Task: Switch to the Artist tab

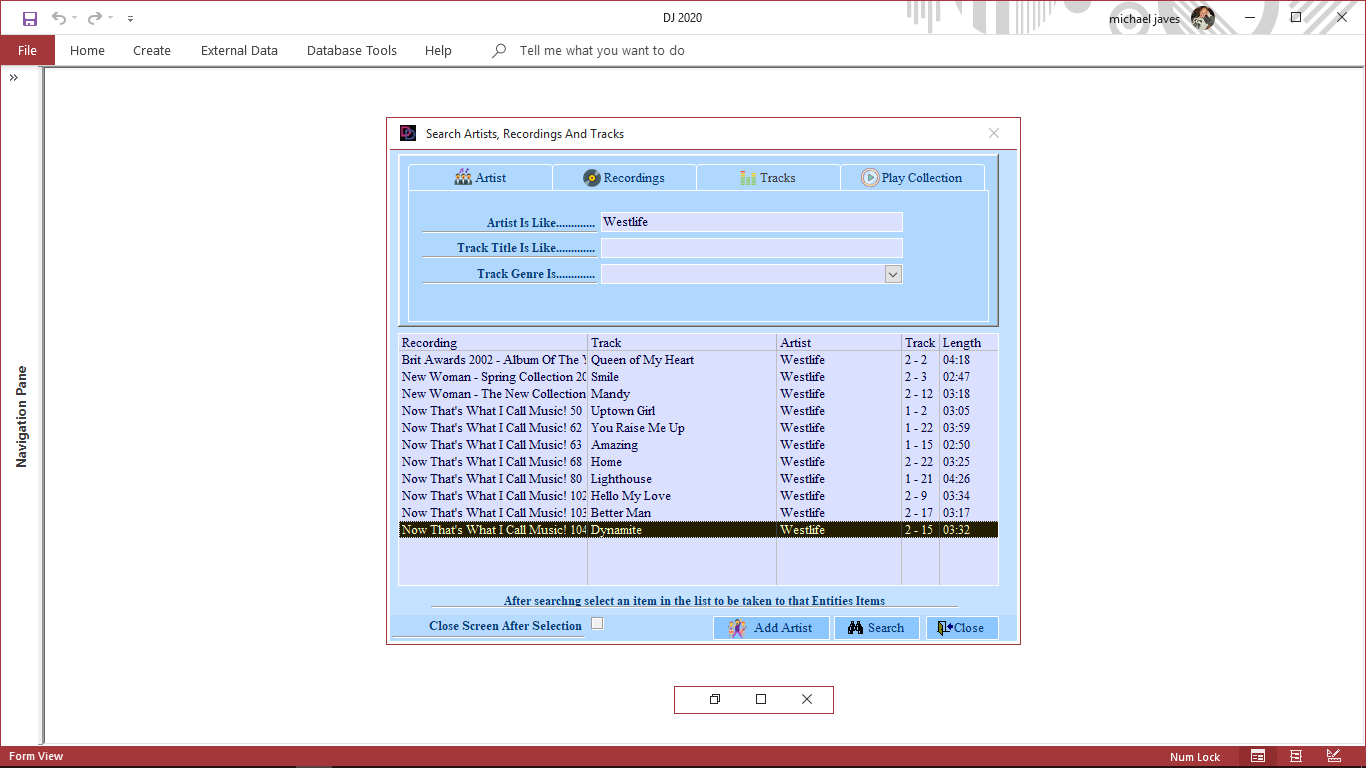Action: (480, 177)
